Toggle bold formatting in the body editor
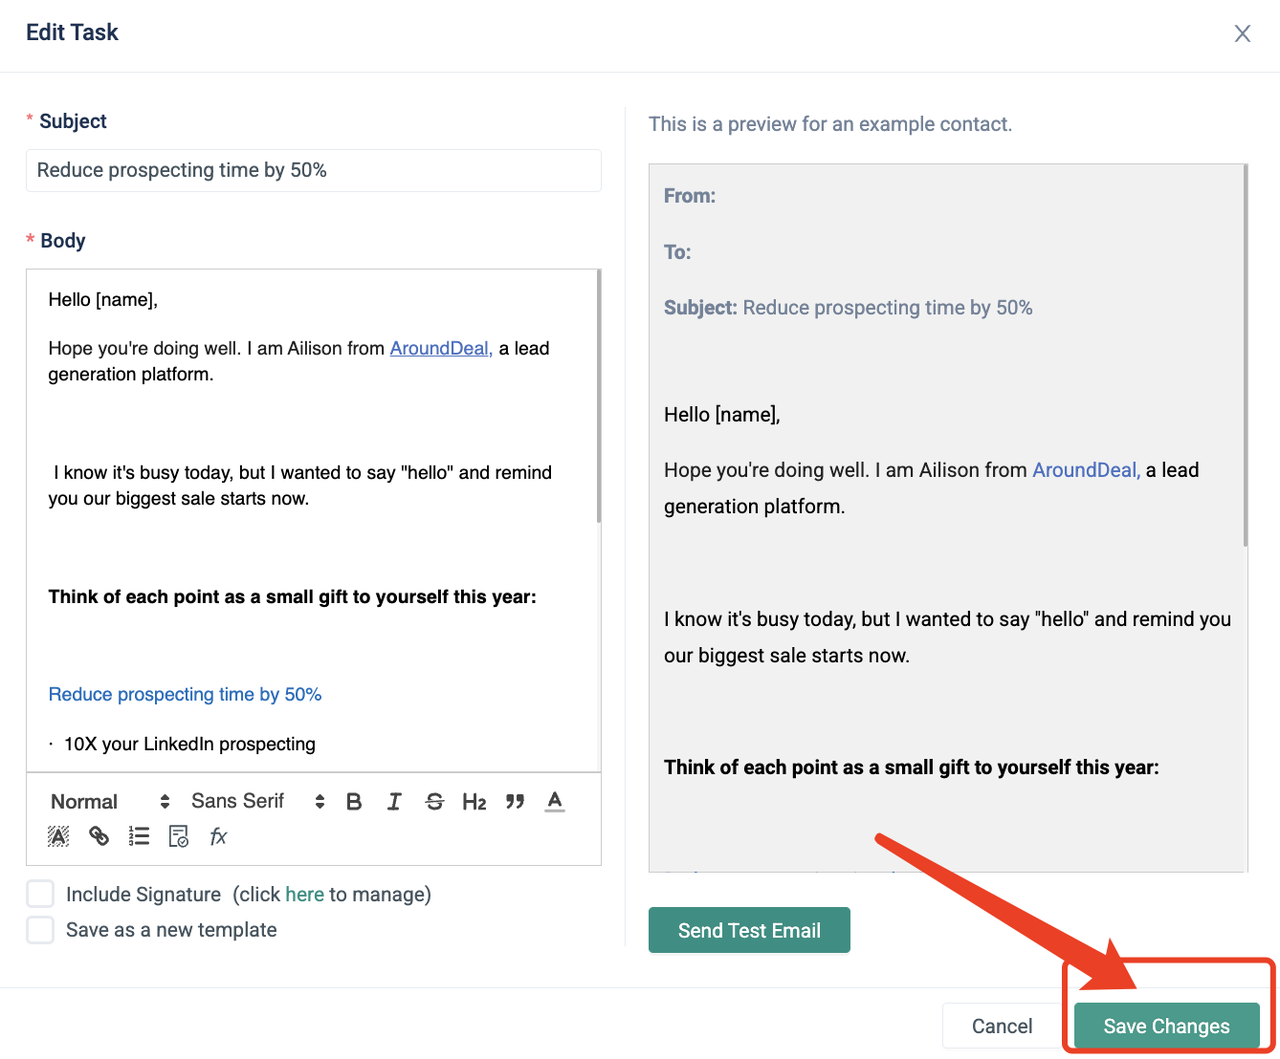Screen dimensions: 1280x1059 coord(354,802)
